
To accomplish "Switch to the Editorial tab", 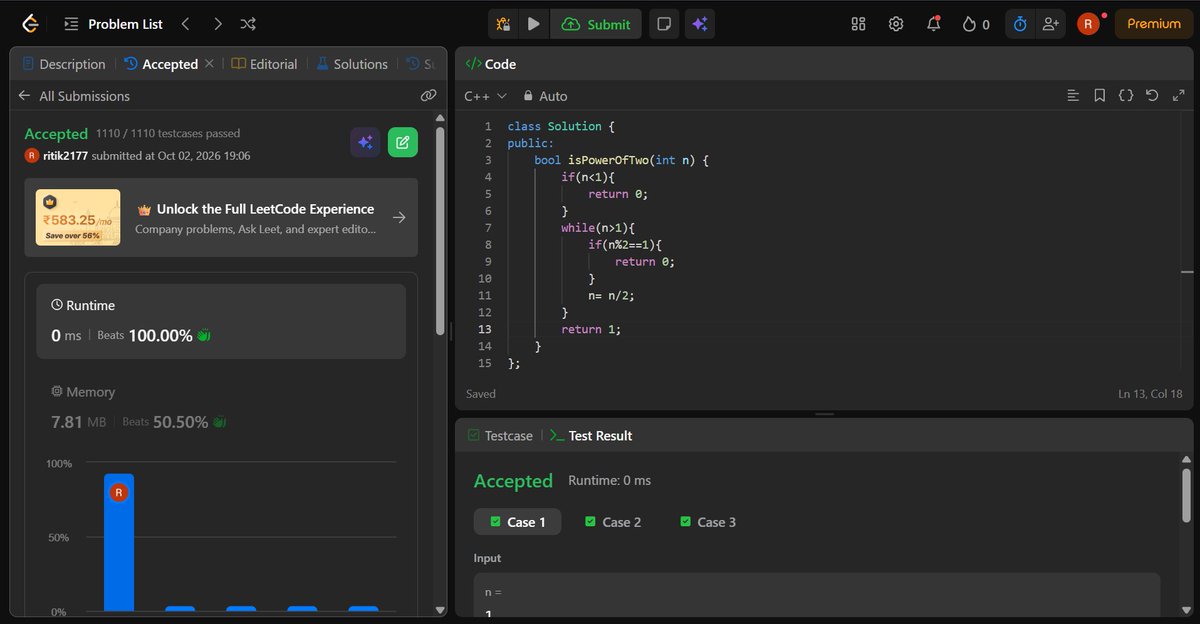I will click(264, 64).
